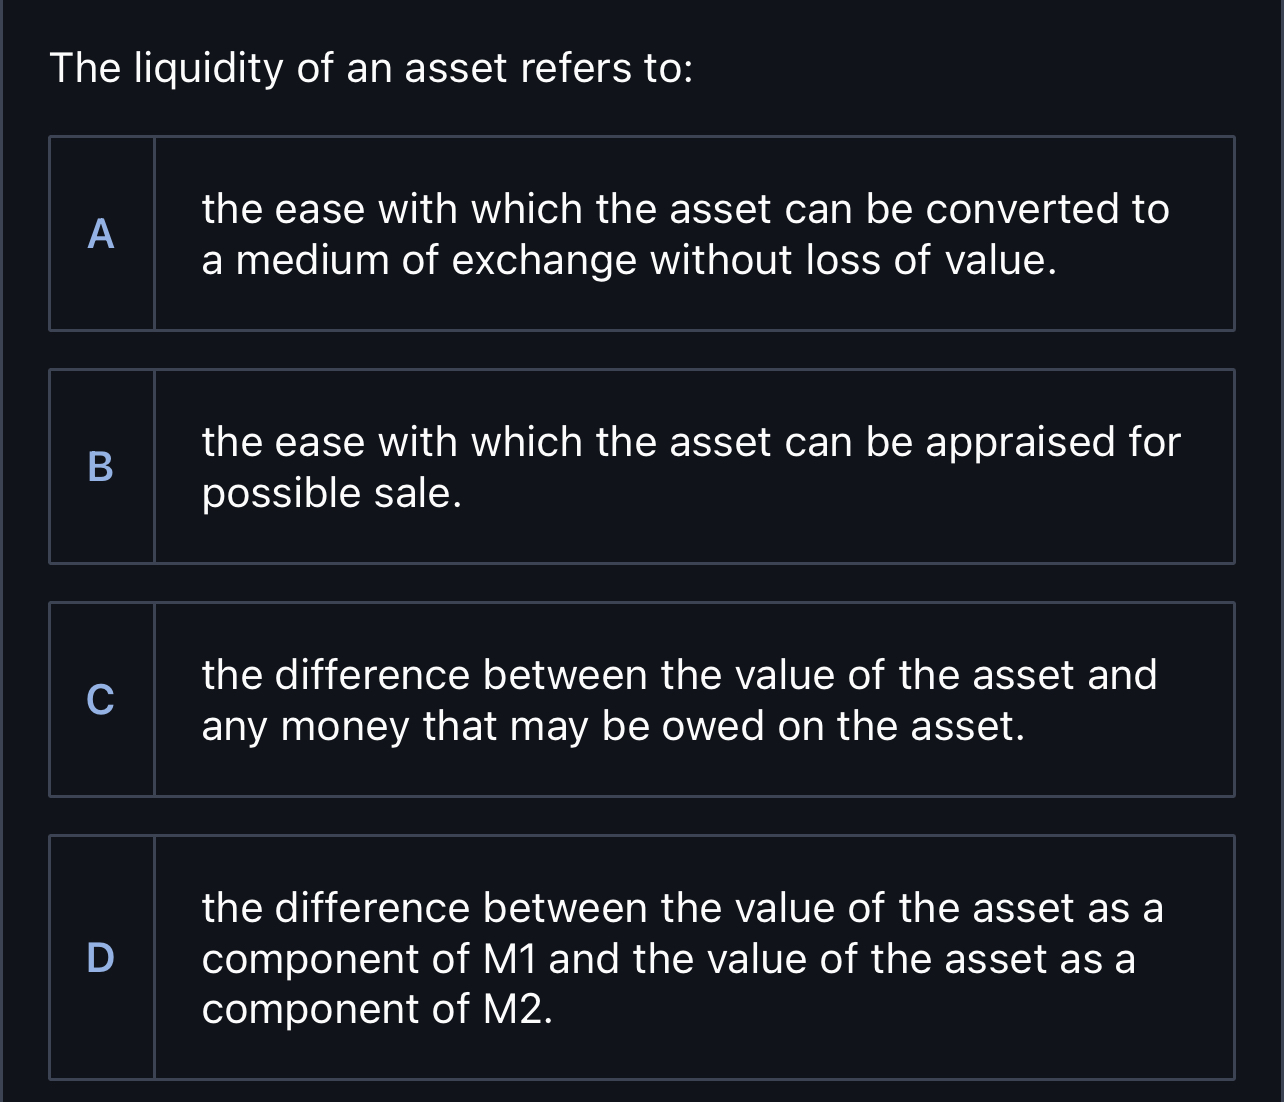The width and height of the screenshot is (1284, 1102).
Task: Choose the 'money that may be owed' answer
Action: tap(679, 699)
